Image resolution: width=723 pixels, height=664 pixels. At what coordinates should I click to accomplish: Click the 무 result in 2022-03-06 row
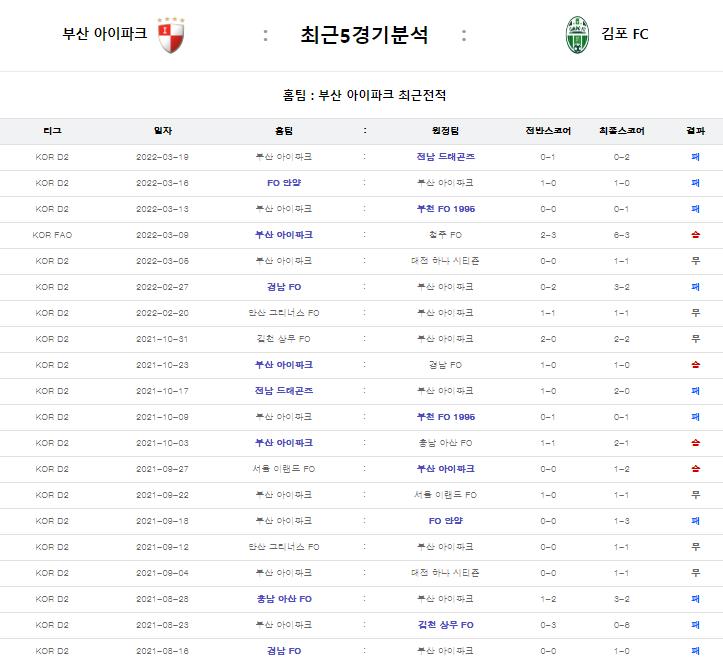[x=695, y=261]
